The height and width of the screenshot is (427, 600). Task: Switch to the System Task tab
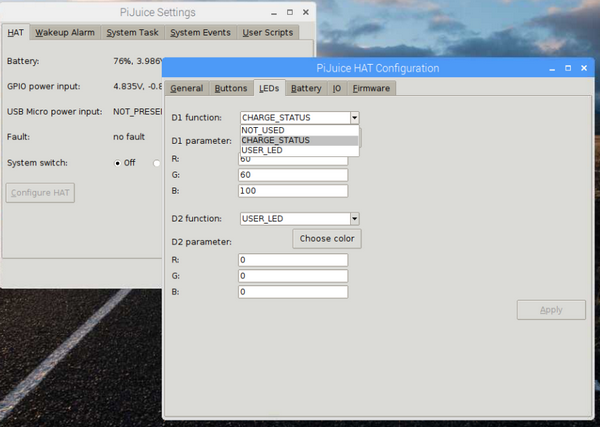pos(132,33)
